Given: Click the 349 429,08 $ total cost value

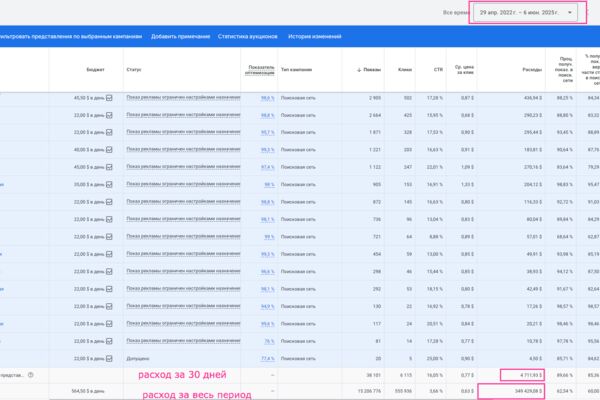Looking at the screenshot, I should pyautogui.click(x=528, y=391).
